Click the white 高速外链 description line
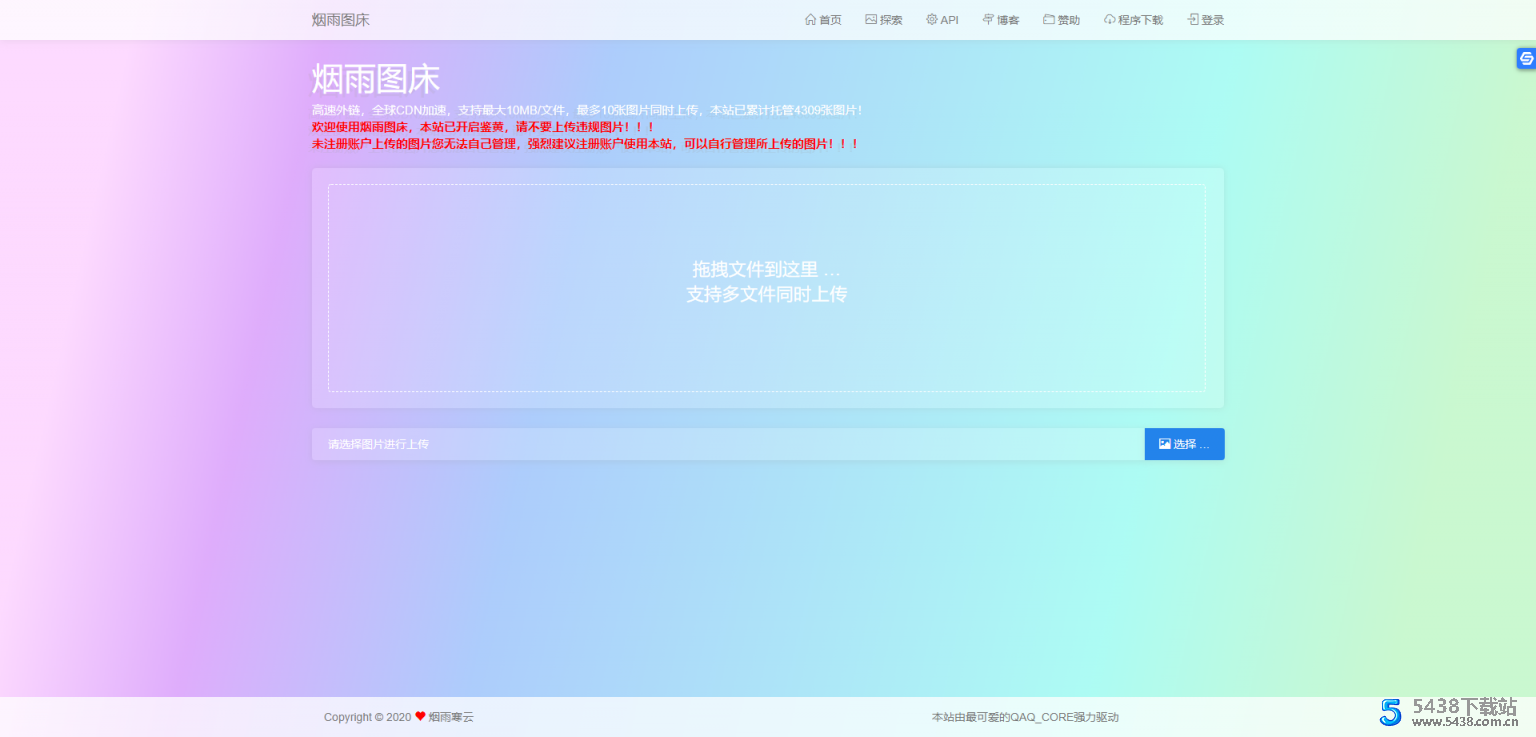 (x=587, y=110)
